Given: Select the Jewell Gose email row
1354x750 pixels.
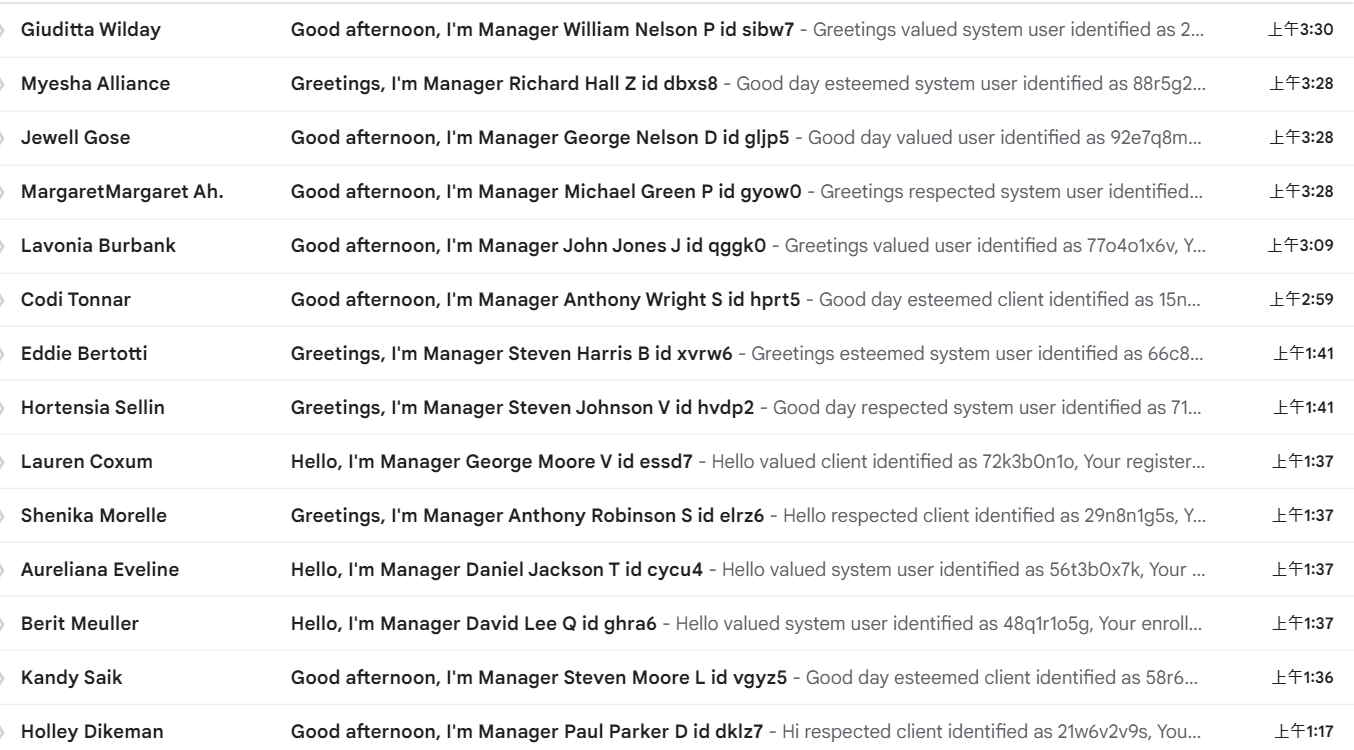Looking at the screenshot, I should click(677, 138).
